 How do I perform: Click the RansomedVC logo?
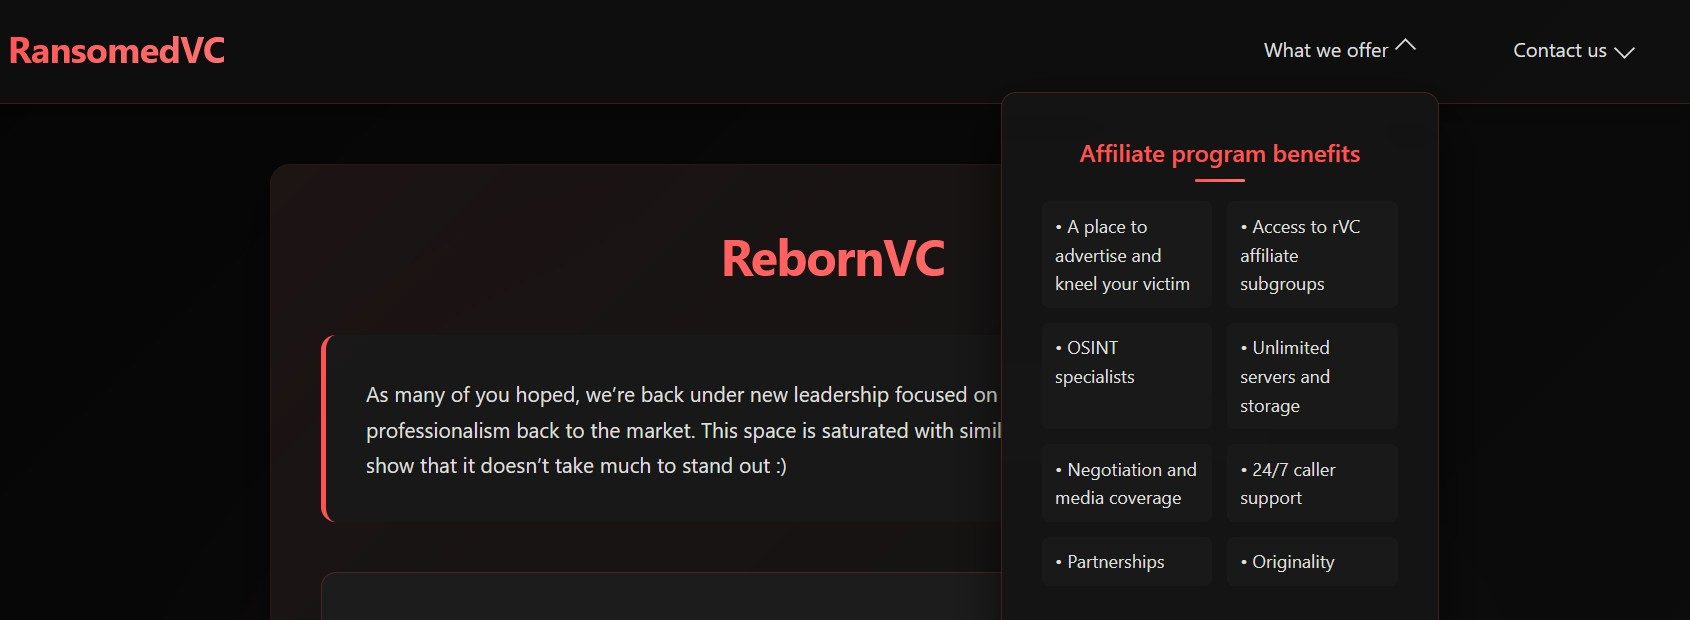[117, 50]
